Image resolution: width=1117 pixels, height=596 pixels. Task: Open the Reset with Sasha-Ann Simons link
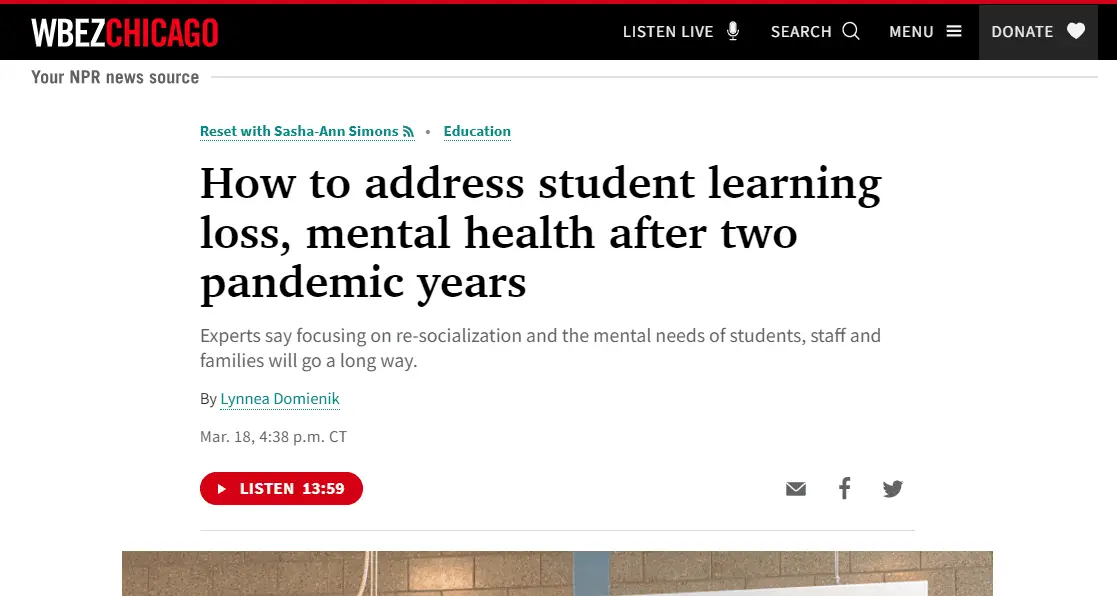[299, 132]
